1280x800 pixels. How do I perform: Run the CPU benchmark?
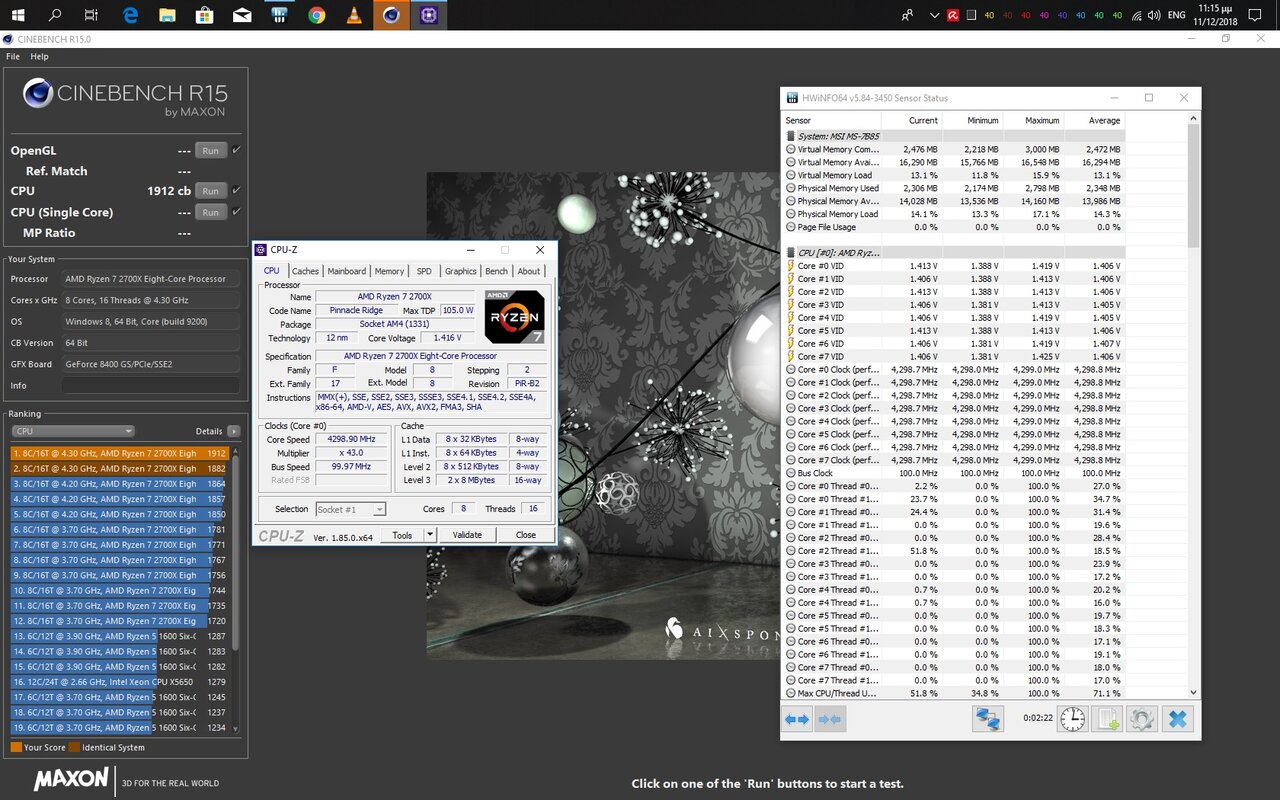(x=210, y=191)
